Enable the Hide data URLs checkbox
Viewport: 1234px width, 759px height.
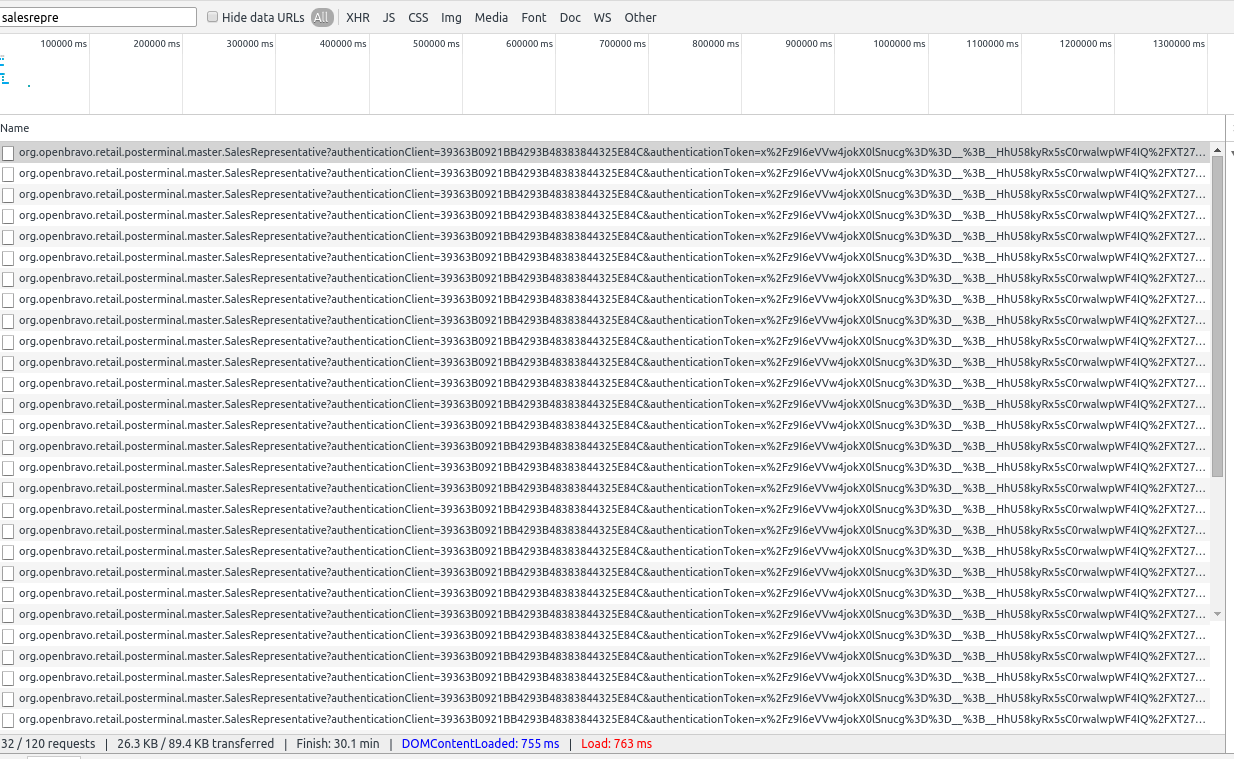click(213, 18)
